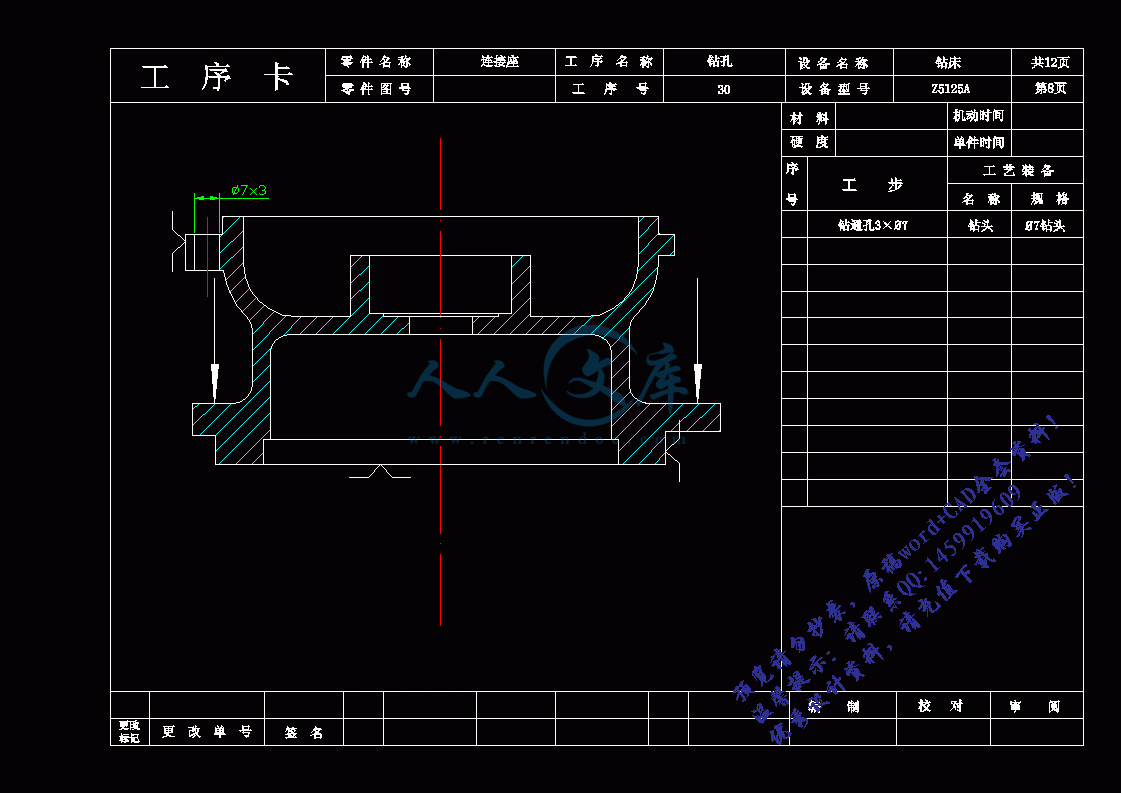The height and width of the screenshot is (793, 1121).
Task: Select the 机动时间 label cell
Action: [x=979, y=117]
